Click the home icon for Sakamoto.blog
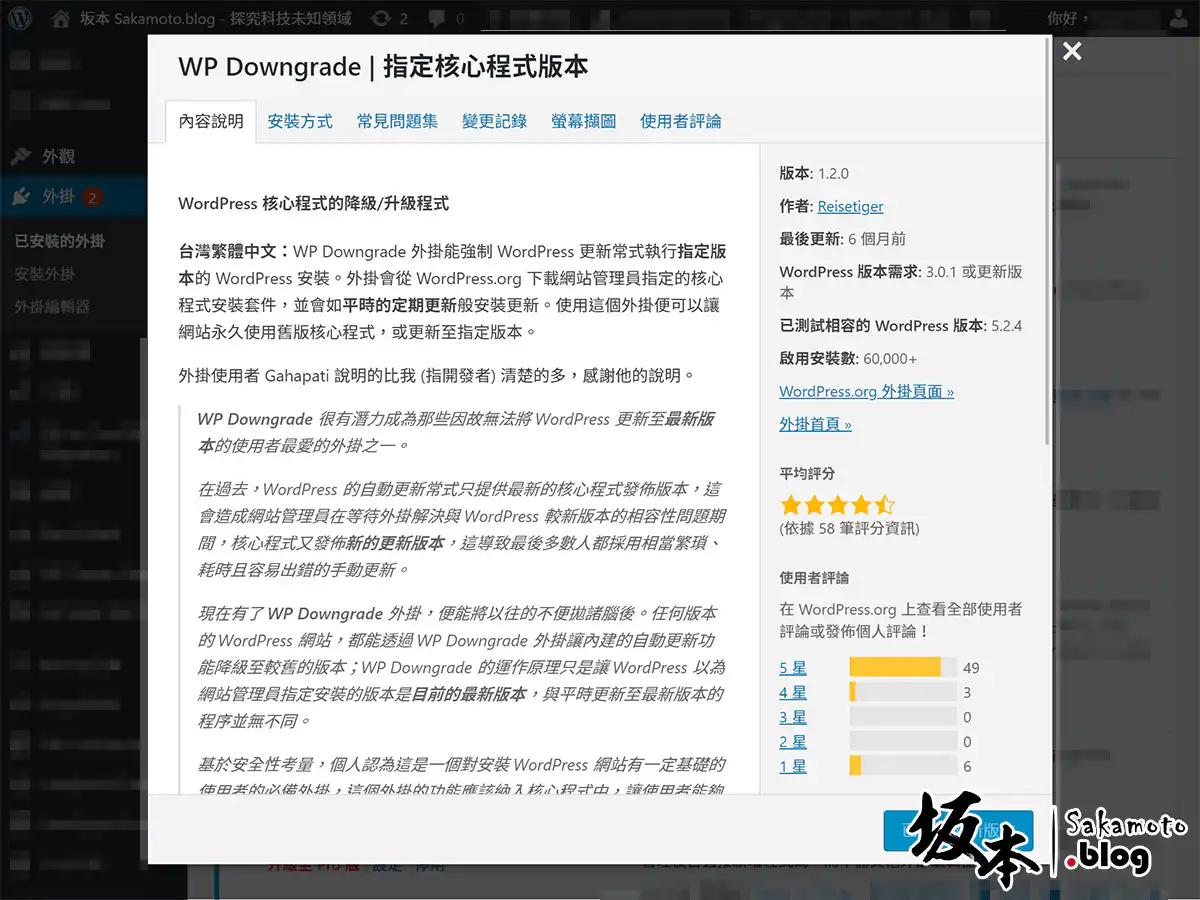 point(62,18)
